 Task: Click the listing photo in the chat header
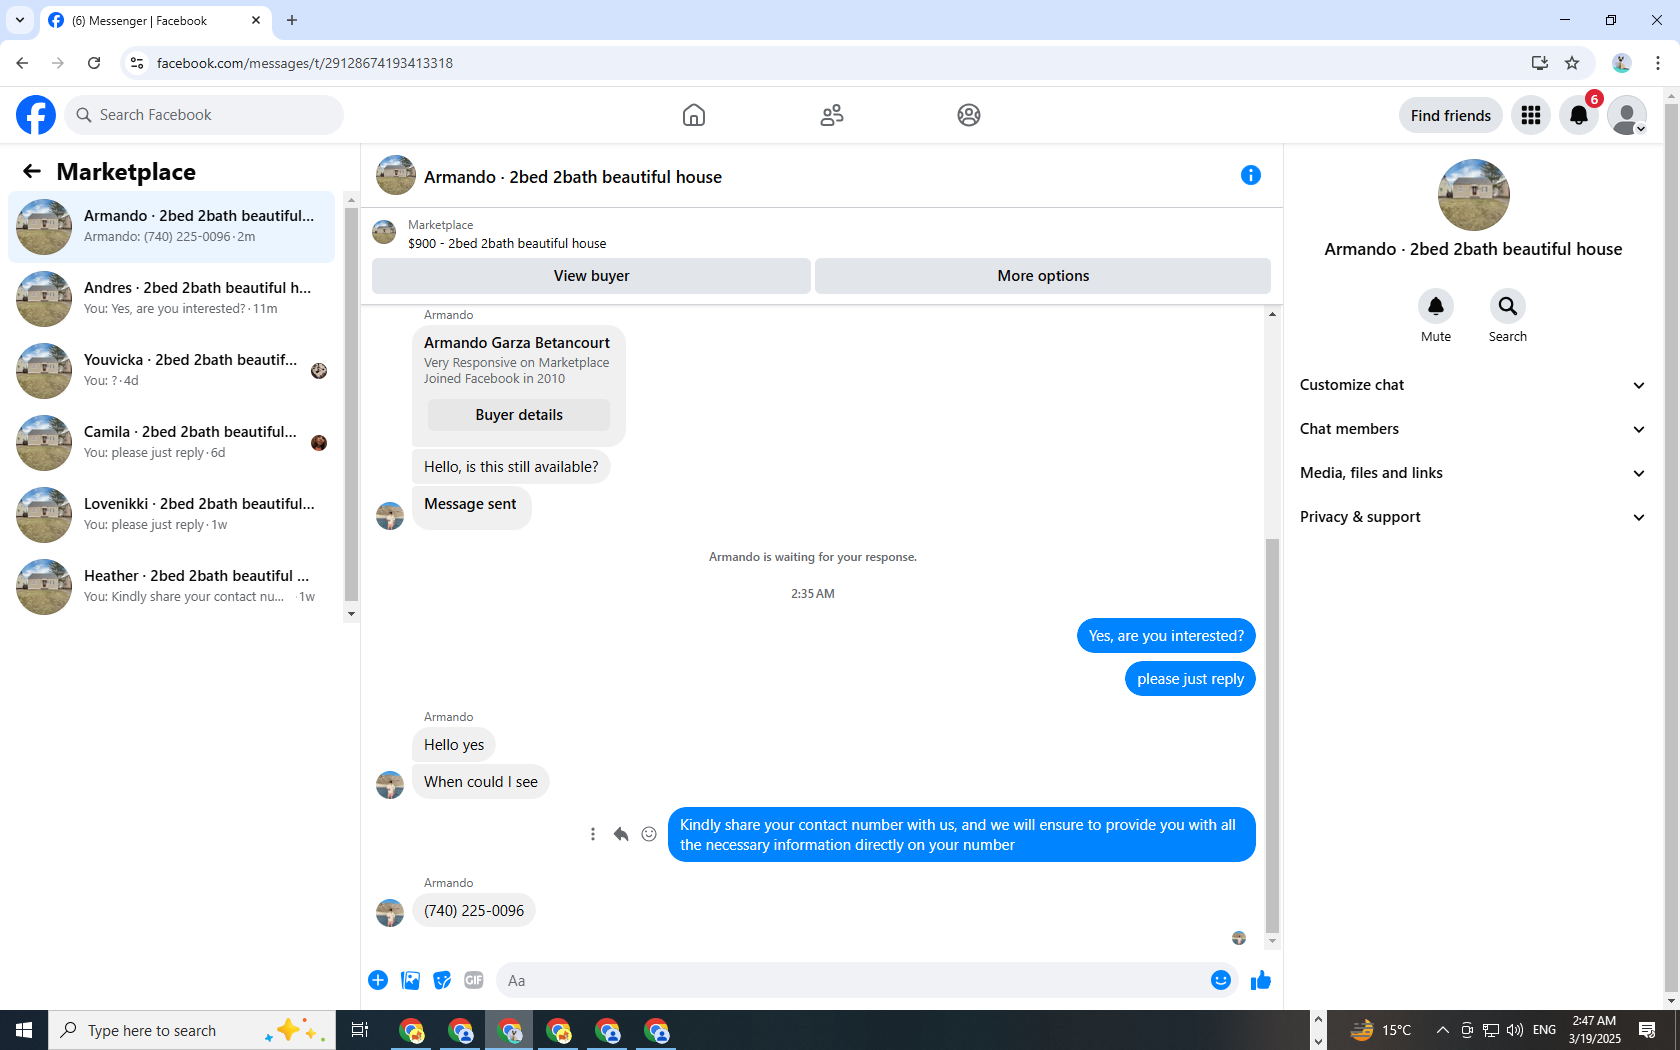pyautogui.click(x=396, y=175)
